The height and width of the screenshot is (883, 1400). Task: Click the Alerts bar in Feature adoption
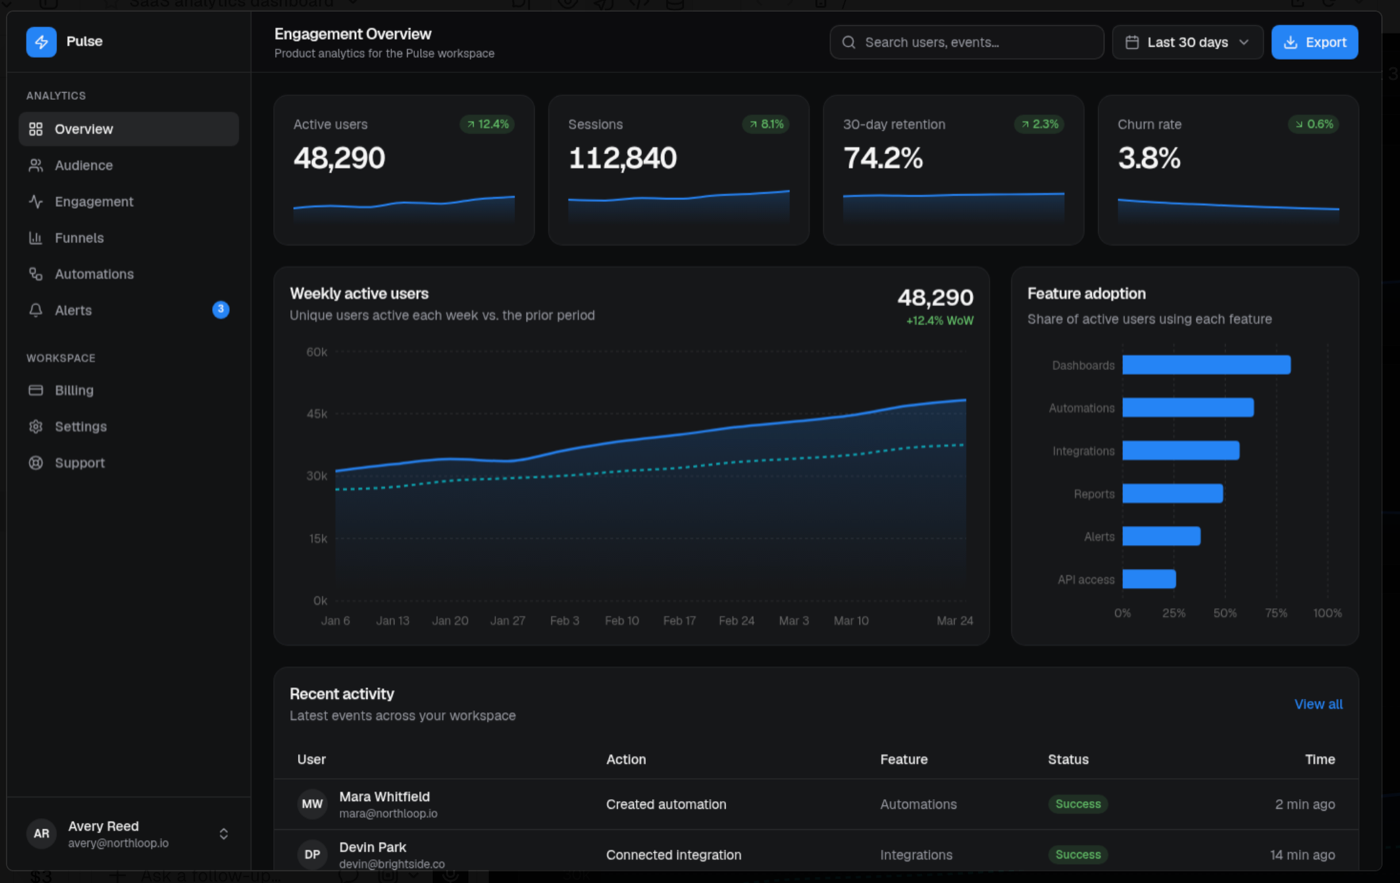click(x=1161, y=536)
